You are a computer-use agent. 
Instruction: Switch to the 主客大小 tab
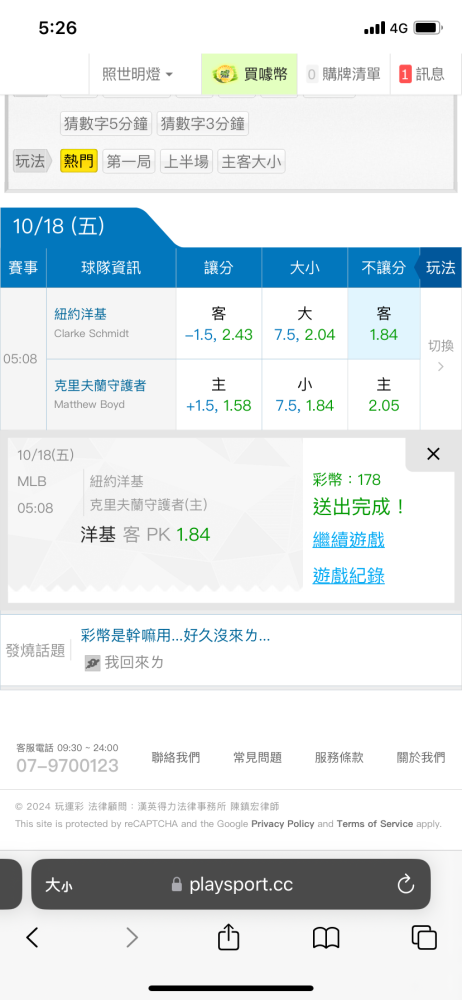251,161
